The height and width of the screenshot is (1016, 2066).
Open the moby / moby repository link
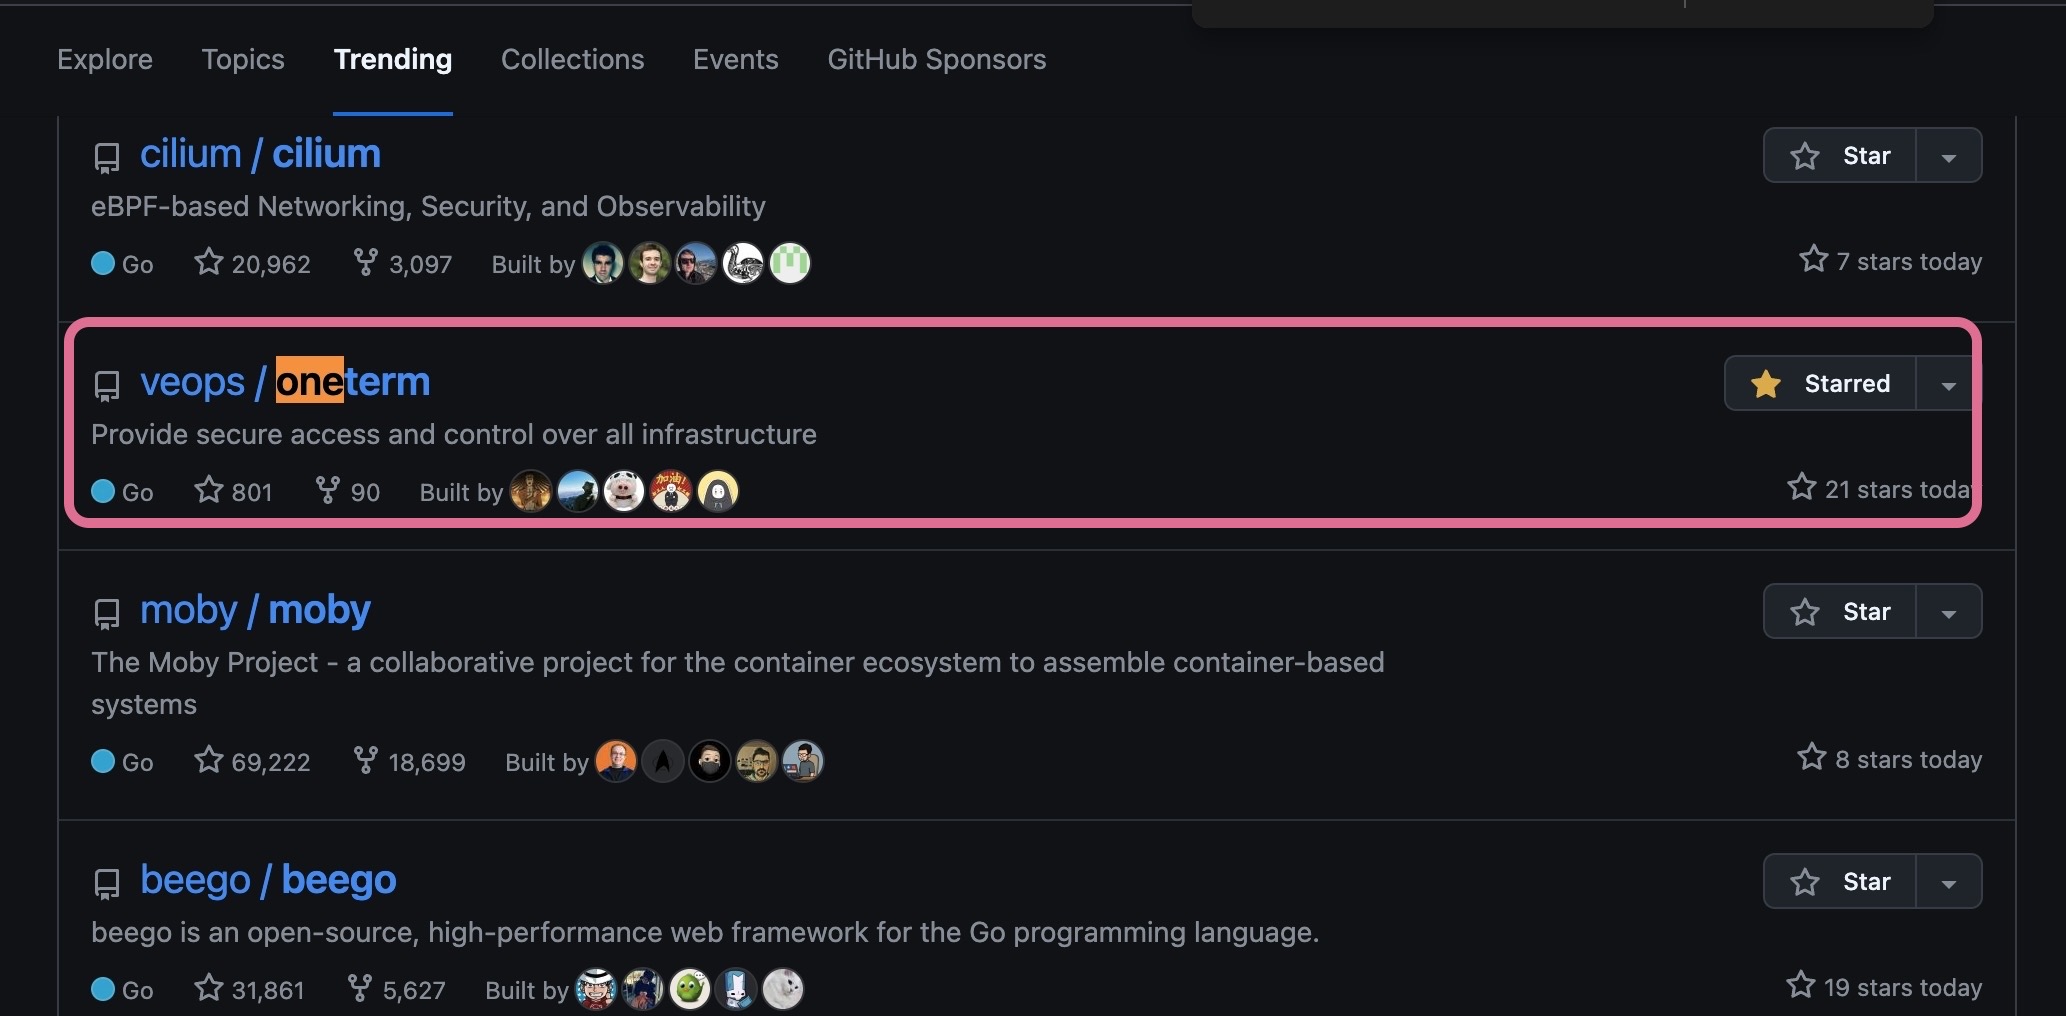coord(255,610)
